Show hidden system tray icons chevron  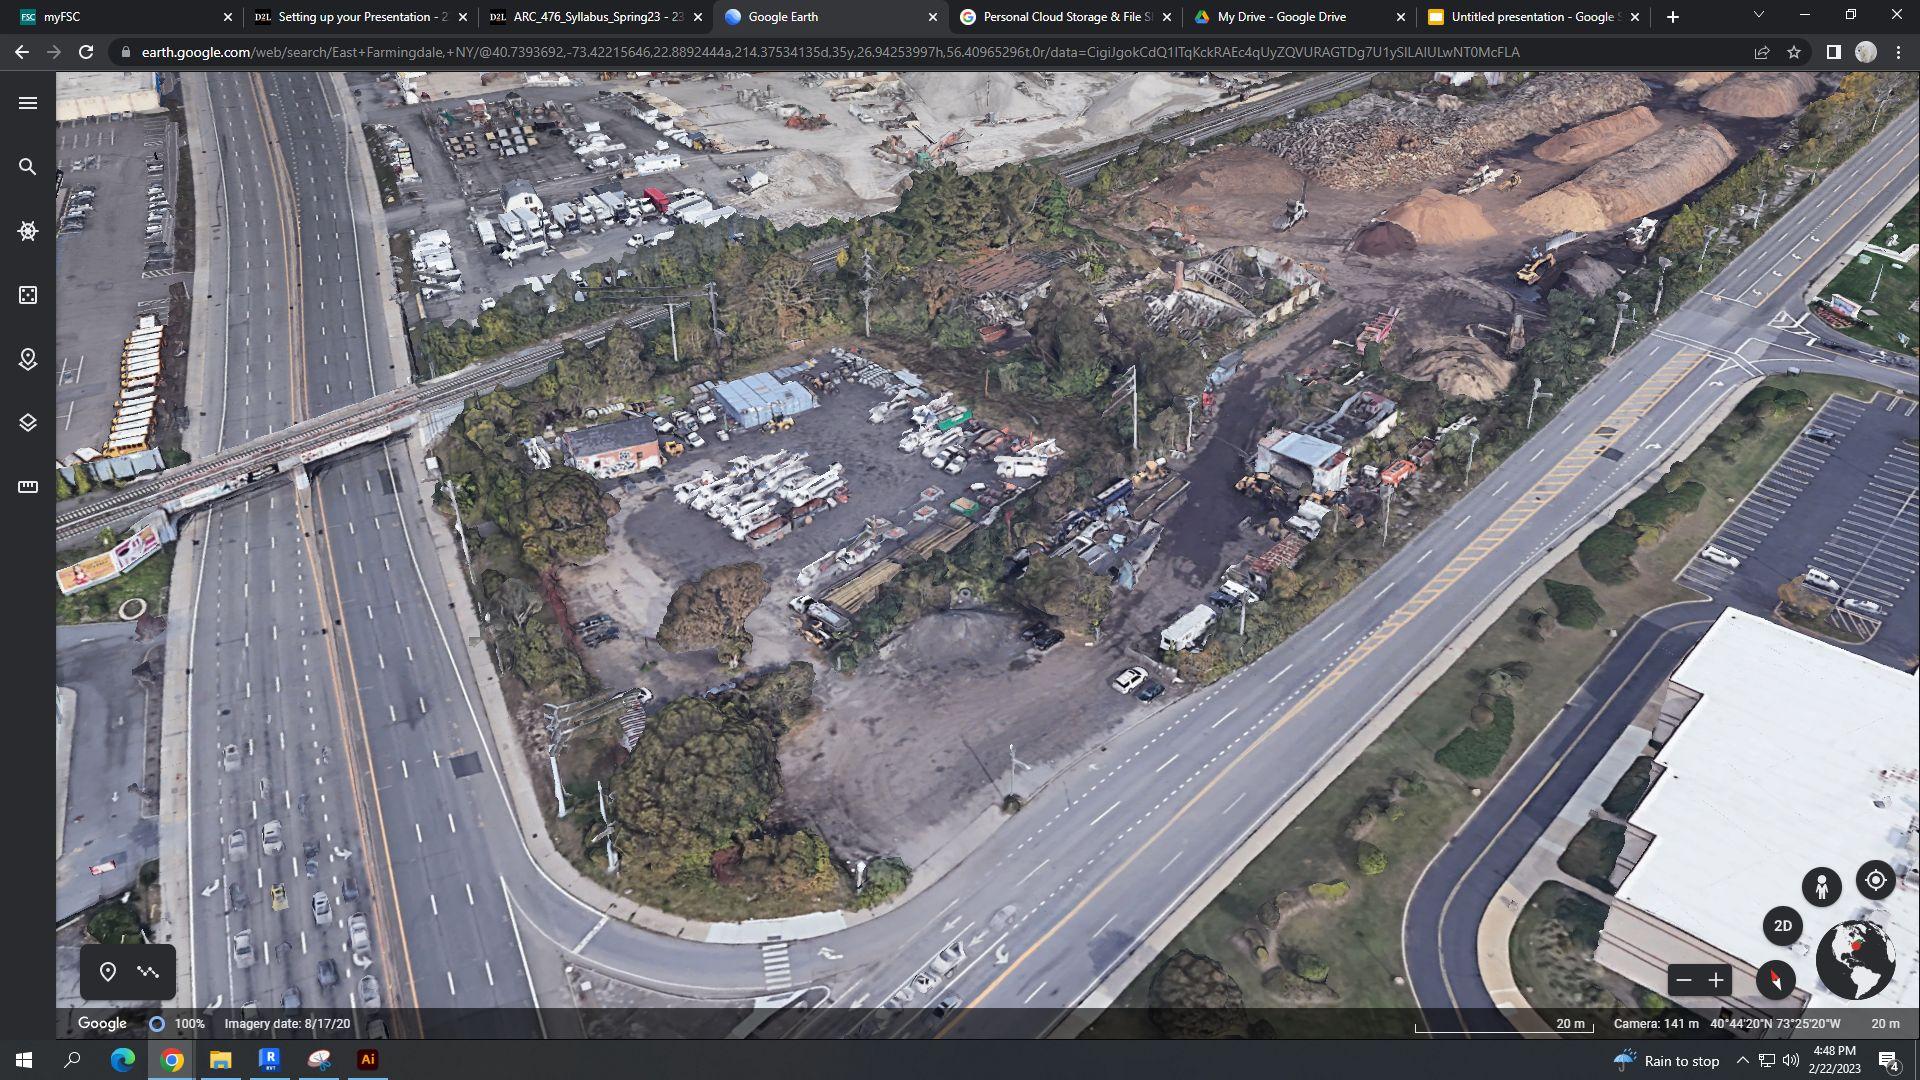pos(1742,1061)
